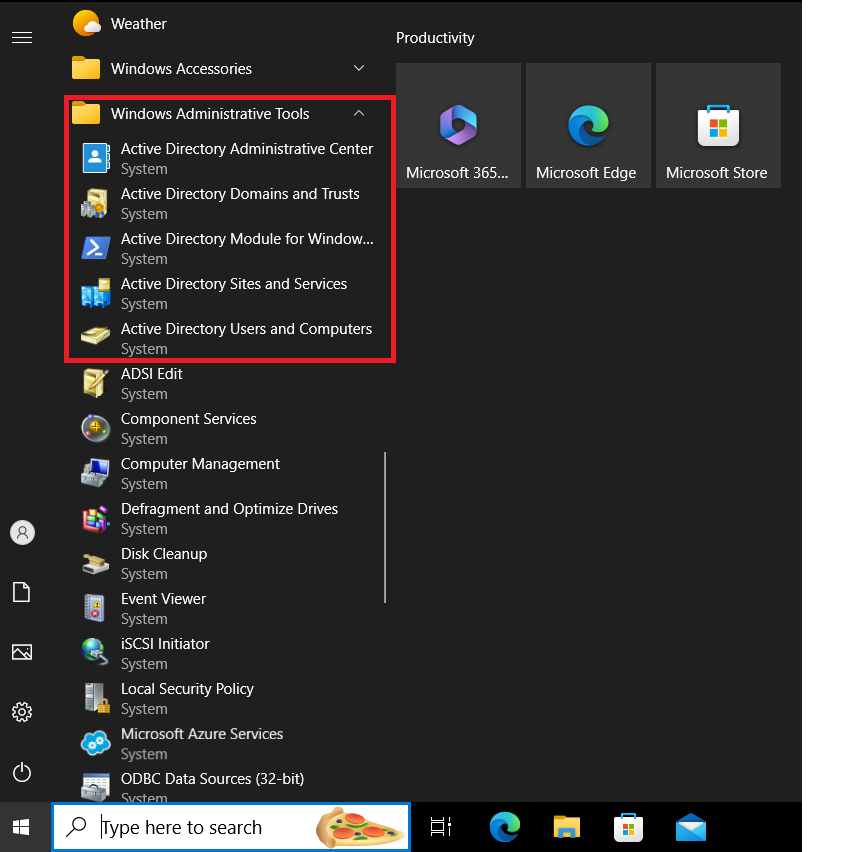Select the 'Event Viewer' label
This screenshot has height=852, width=866.
pyautogui.click(x=163, y=599)
